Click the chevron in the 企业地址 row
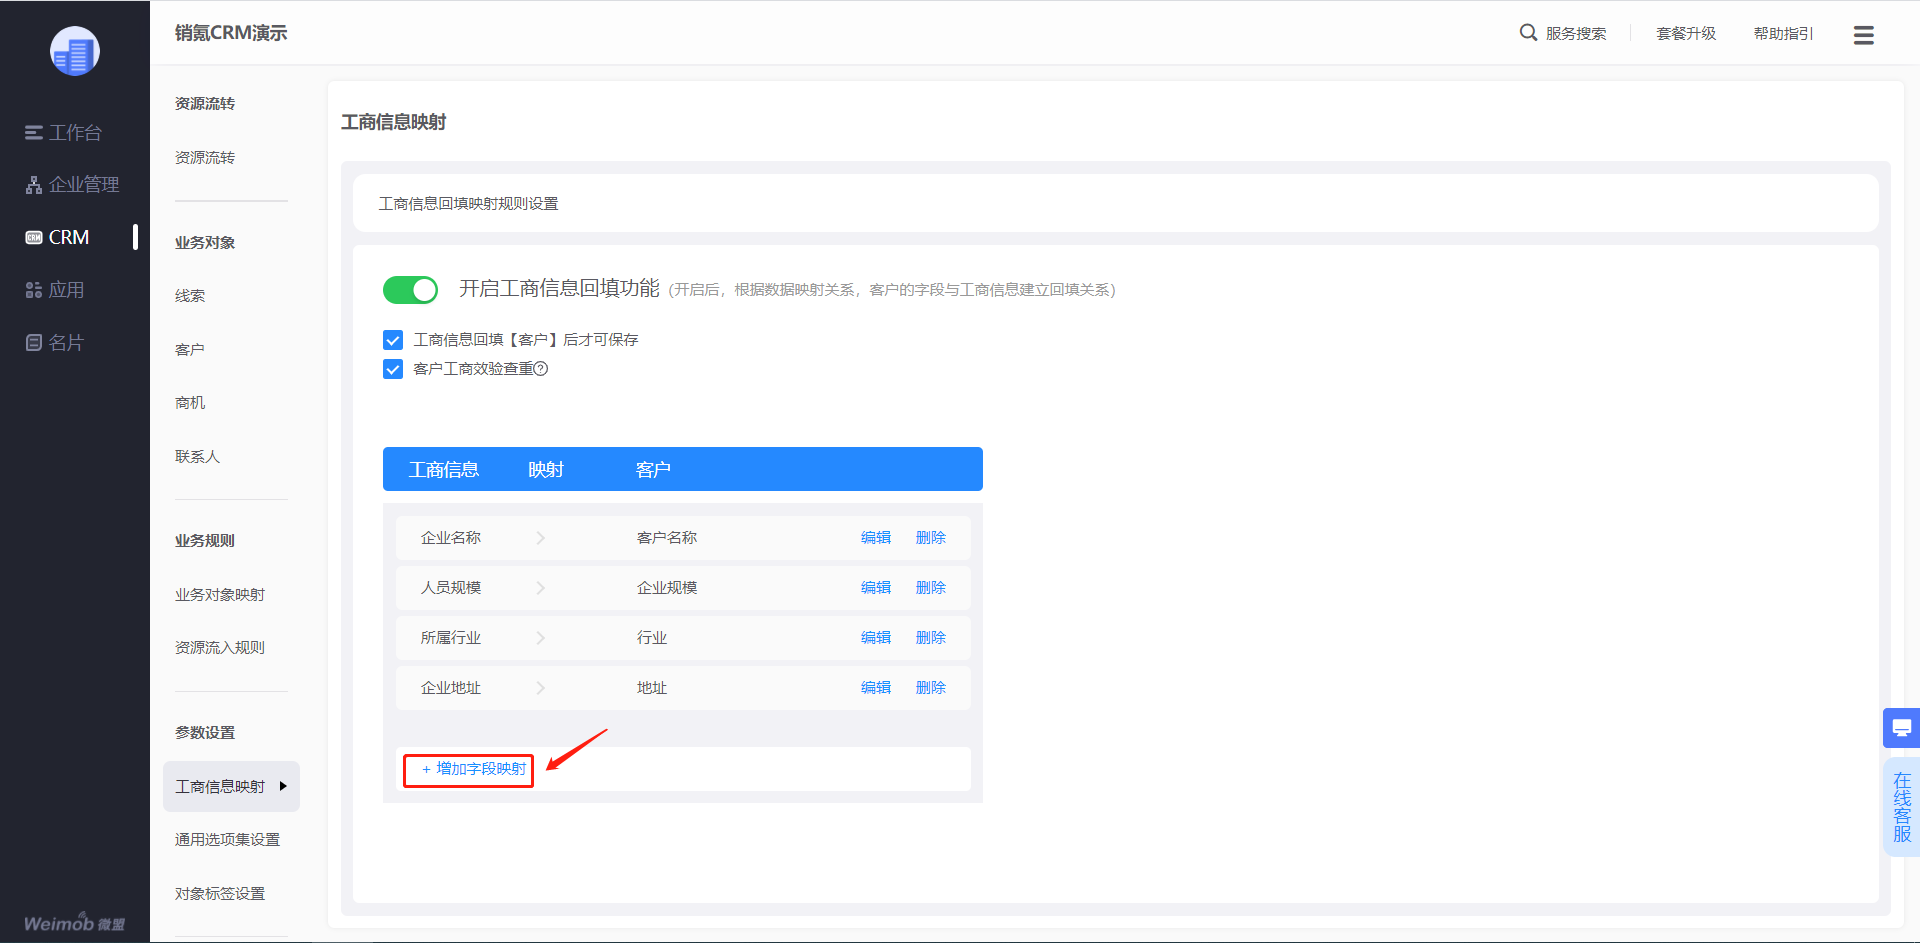The image size is (1920, 943). click(x=540, y=688)
